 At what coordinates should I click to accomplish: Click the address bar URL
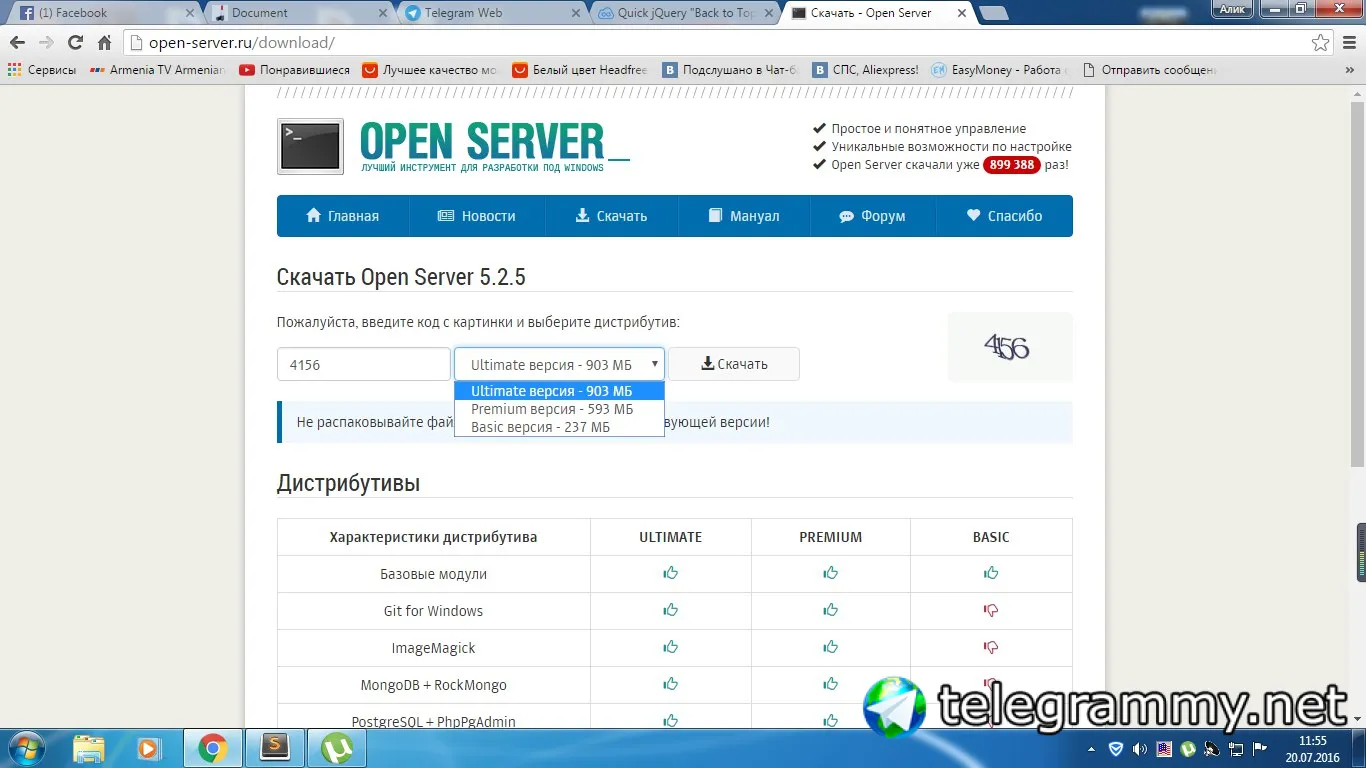[241, 43]
